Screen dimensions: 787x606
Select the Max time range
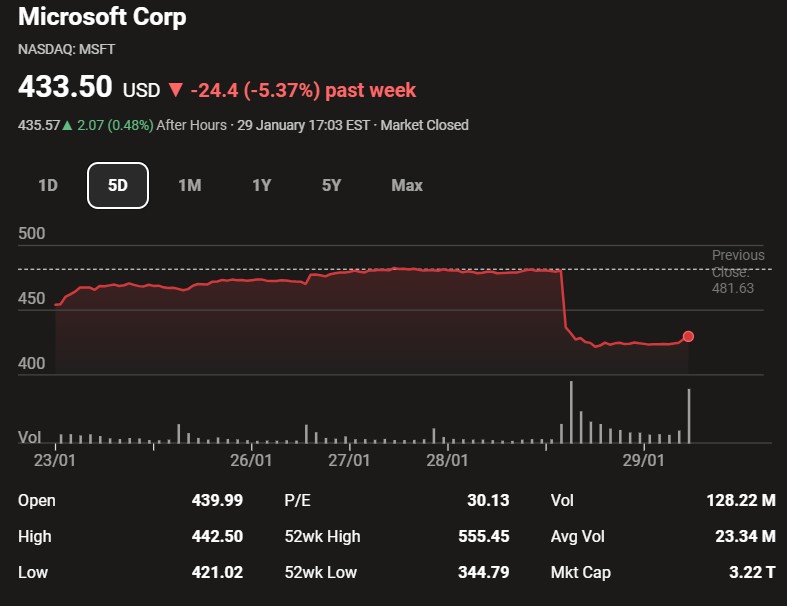point(407,185)
